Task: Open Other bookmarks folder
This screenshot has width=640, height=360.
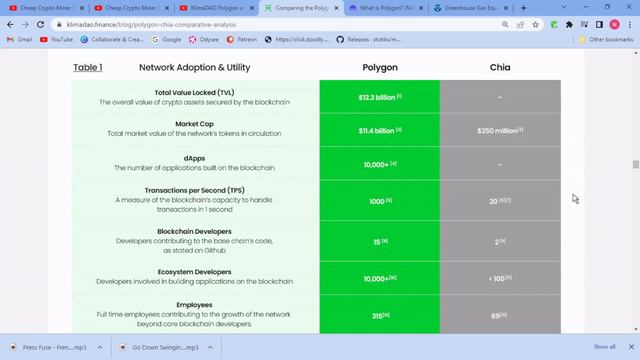Action: point(606,40)
